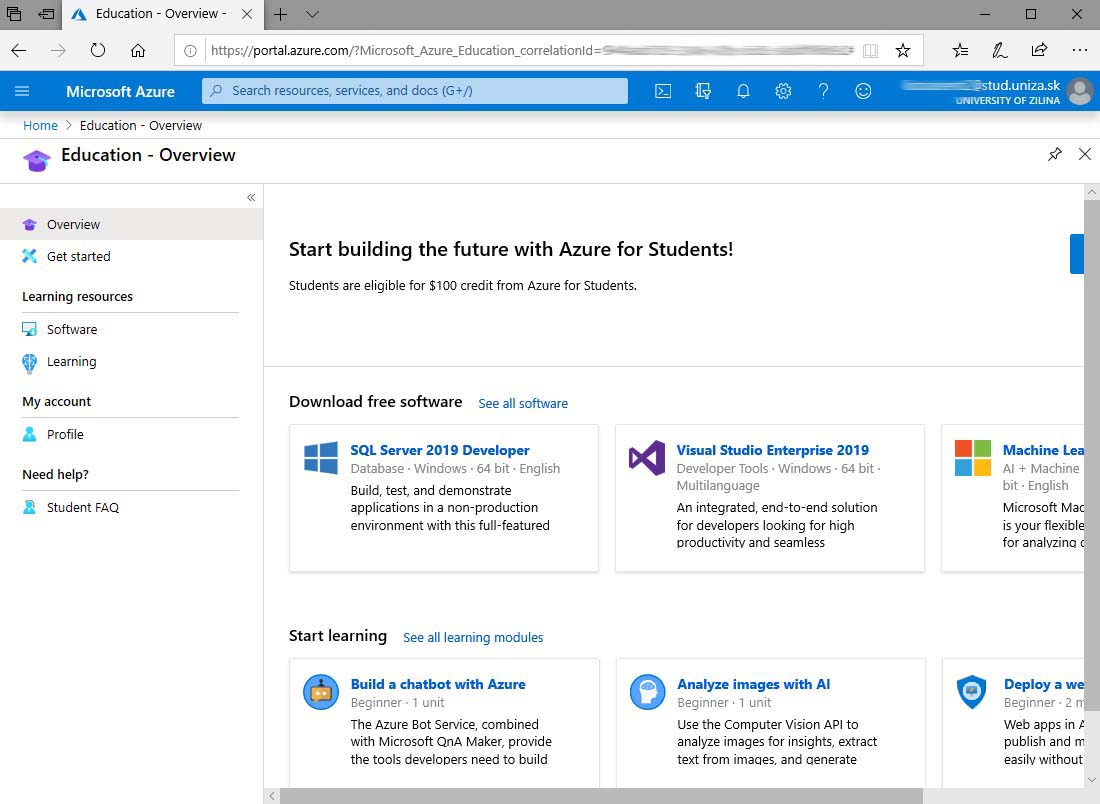Screen dimensions: 1100x804
Task: Click the Analyze images module icon
Action: coord(648,692)
